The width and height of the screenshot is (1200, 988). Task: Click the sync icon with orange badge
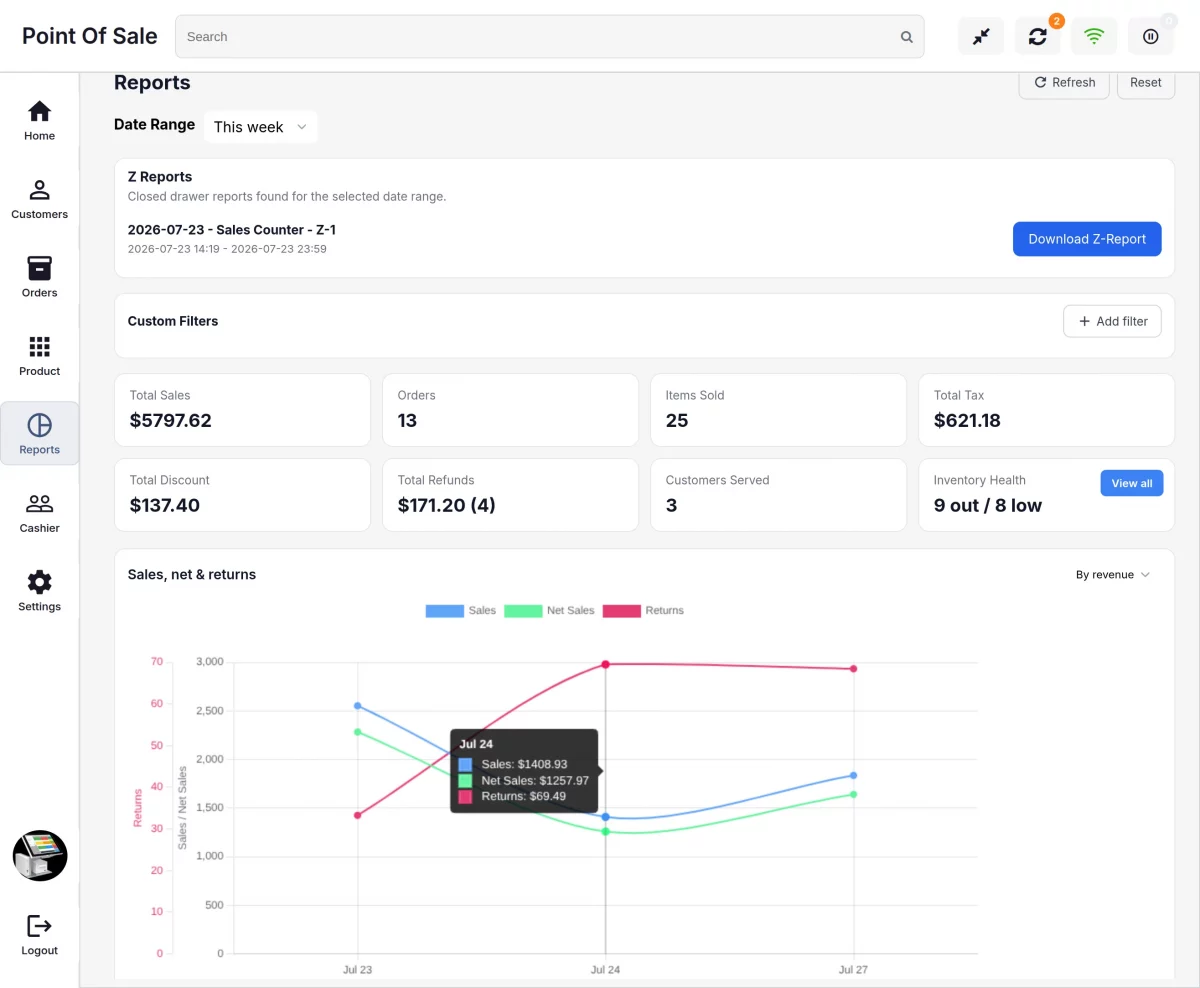[1038, 36]
